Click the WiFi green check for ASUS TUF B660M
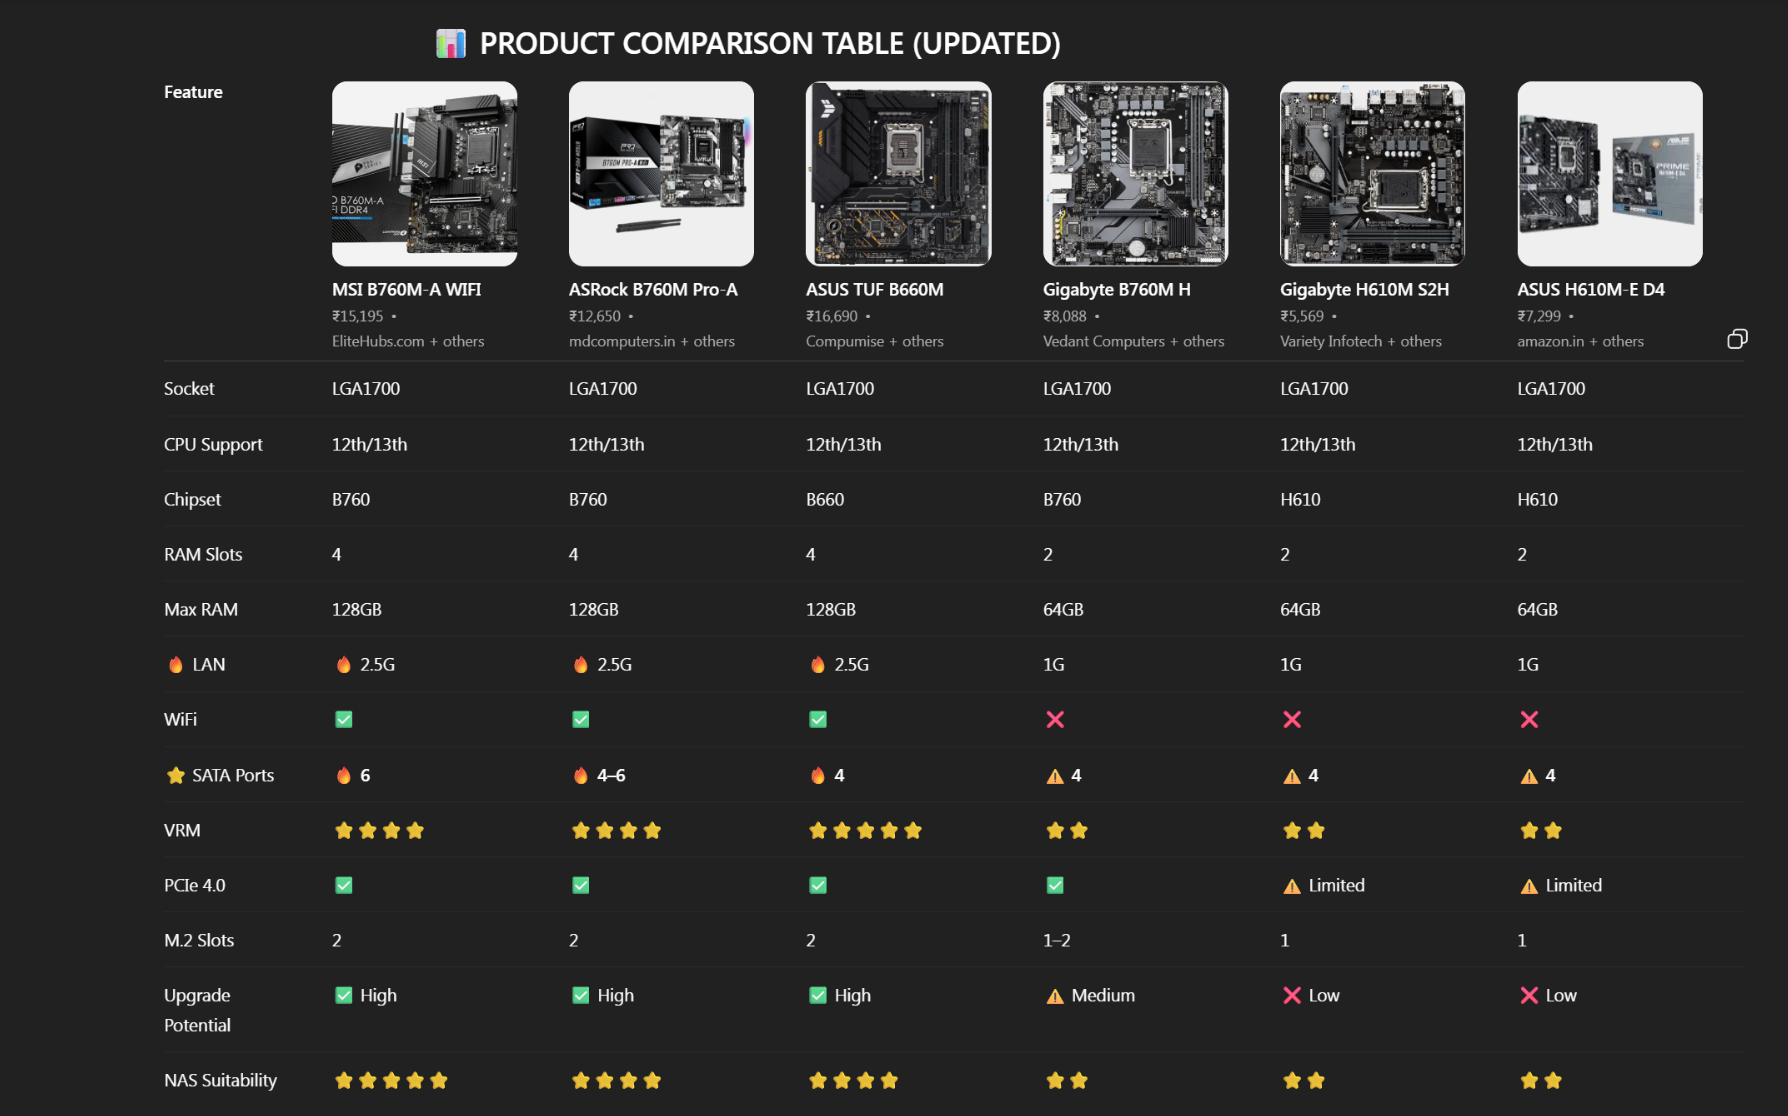Image resolution: width=1788 pixels, height=1116 pixels. tap(818, 720)
